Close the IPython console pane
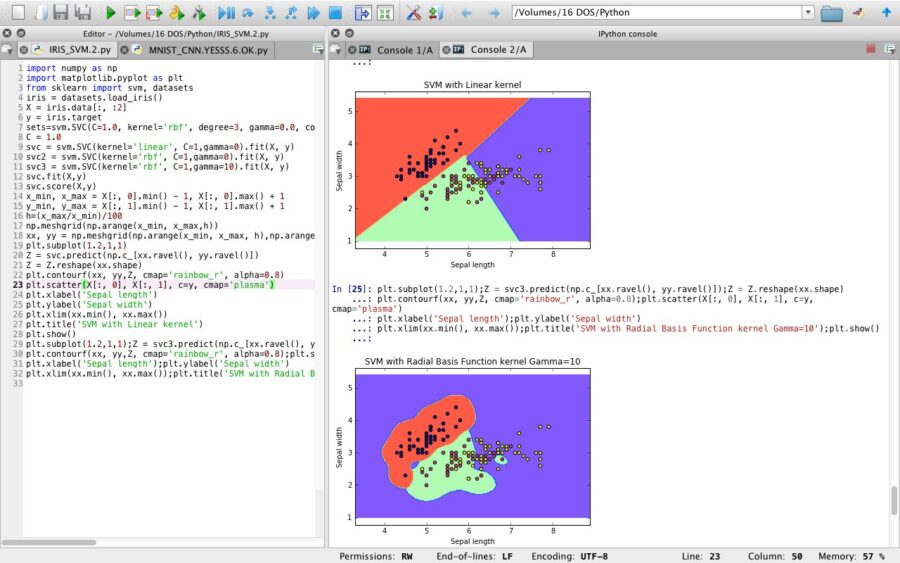Viewport: 900px width, 563px height. pos(335,33)
